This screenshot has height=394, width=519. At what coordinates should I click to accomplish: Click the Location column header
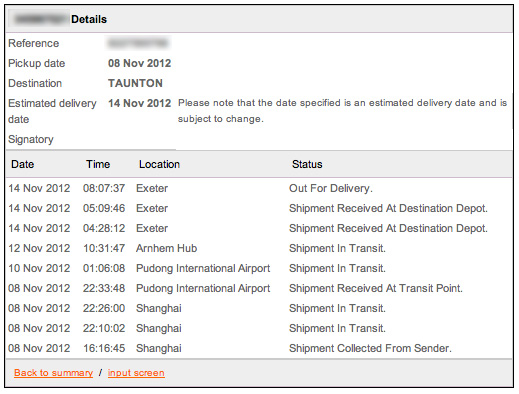(159, 164)
